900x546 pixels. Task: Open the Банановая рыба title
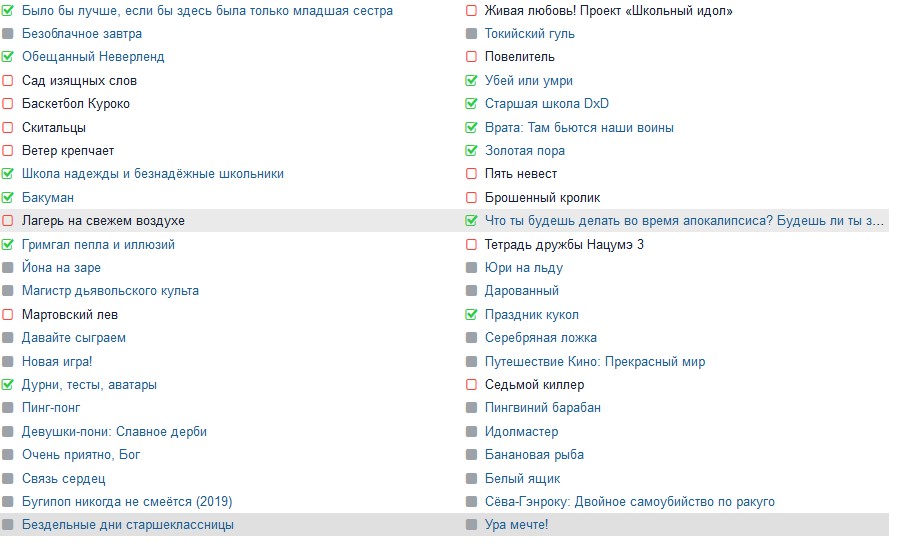pos(534,455)
